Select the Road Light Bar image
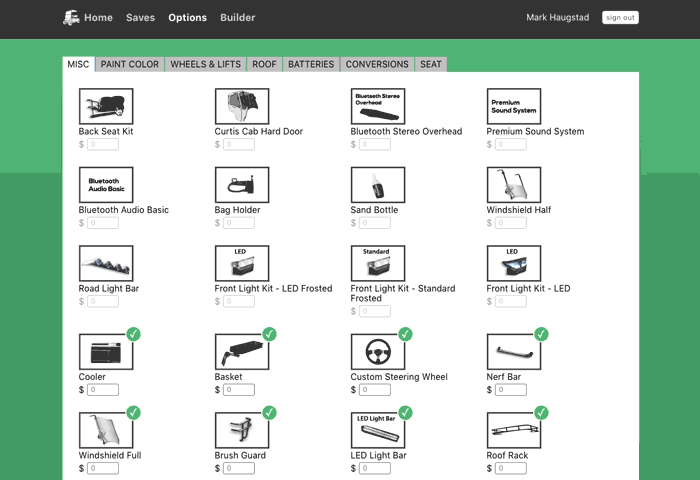 coord(106,263)
